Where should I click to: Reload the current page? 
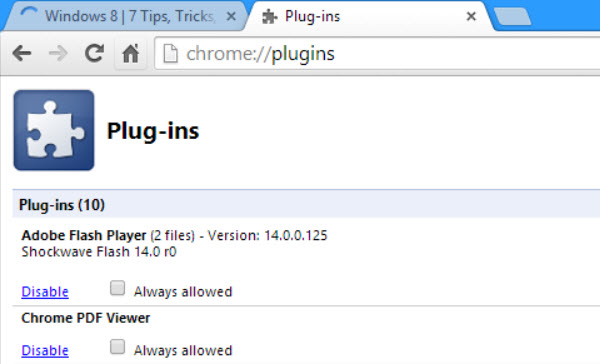coord(94,53)
